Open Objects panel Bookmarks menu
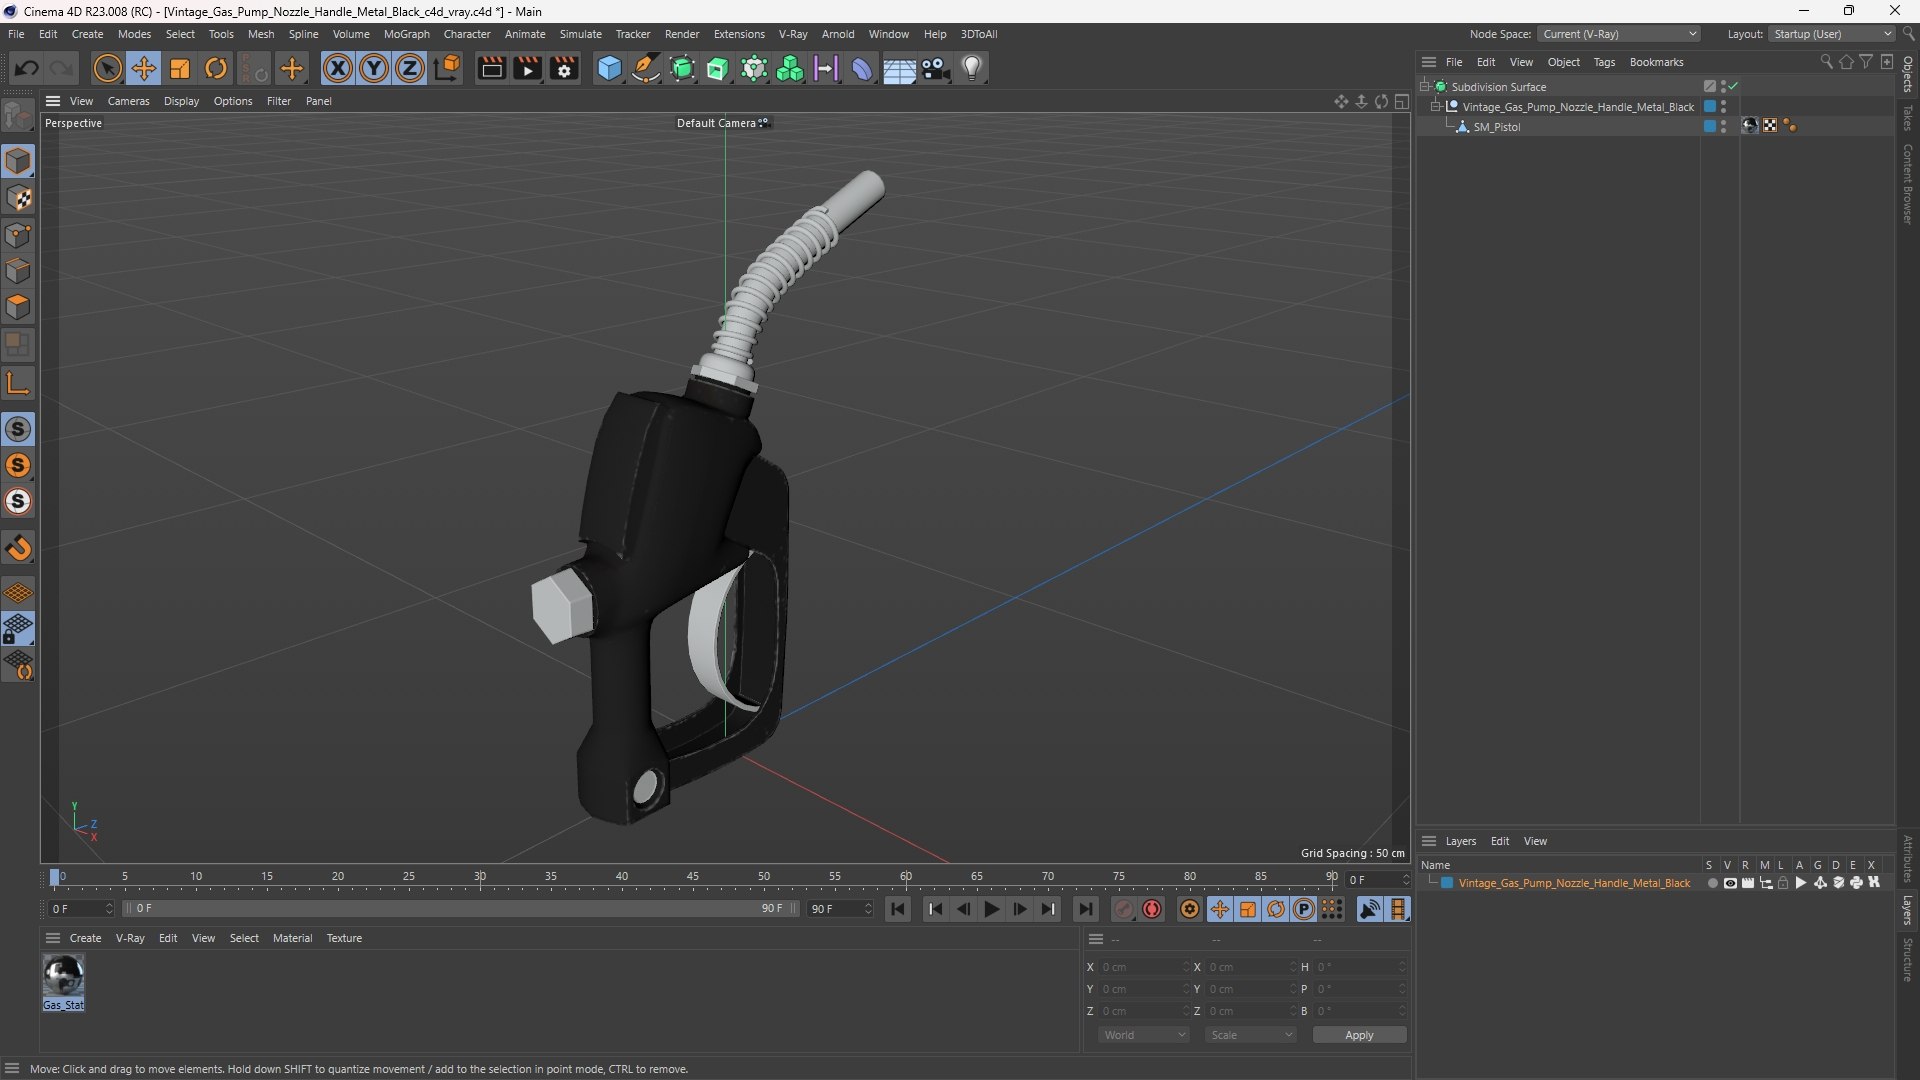1920x1080 pixels. coord(1656,62)
